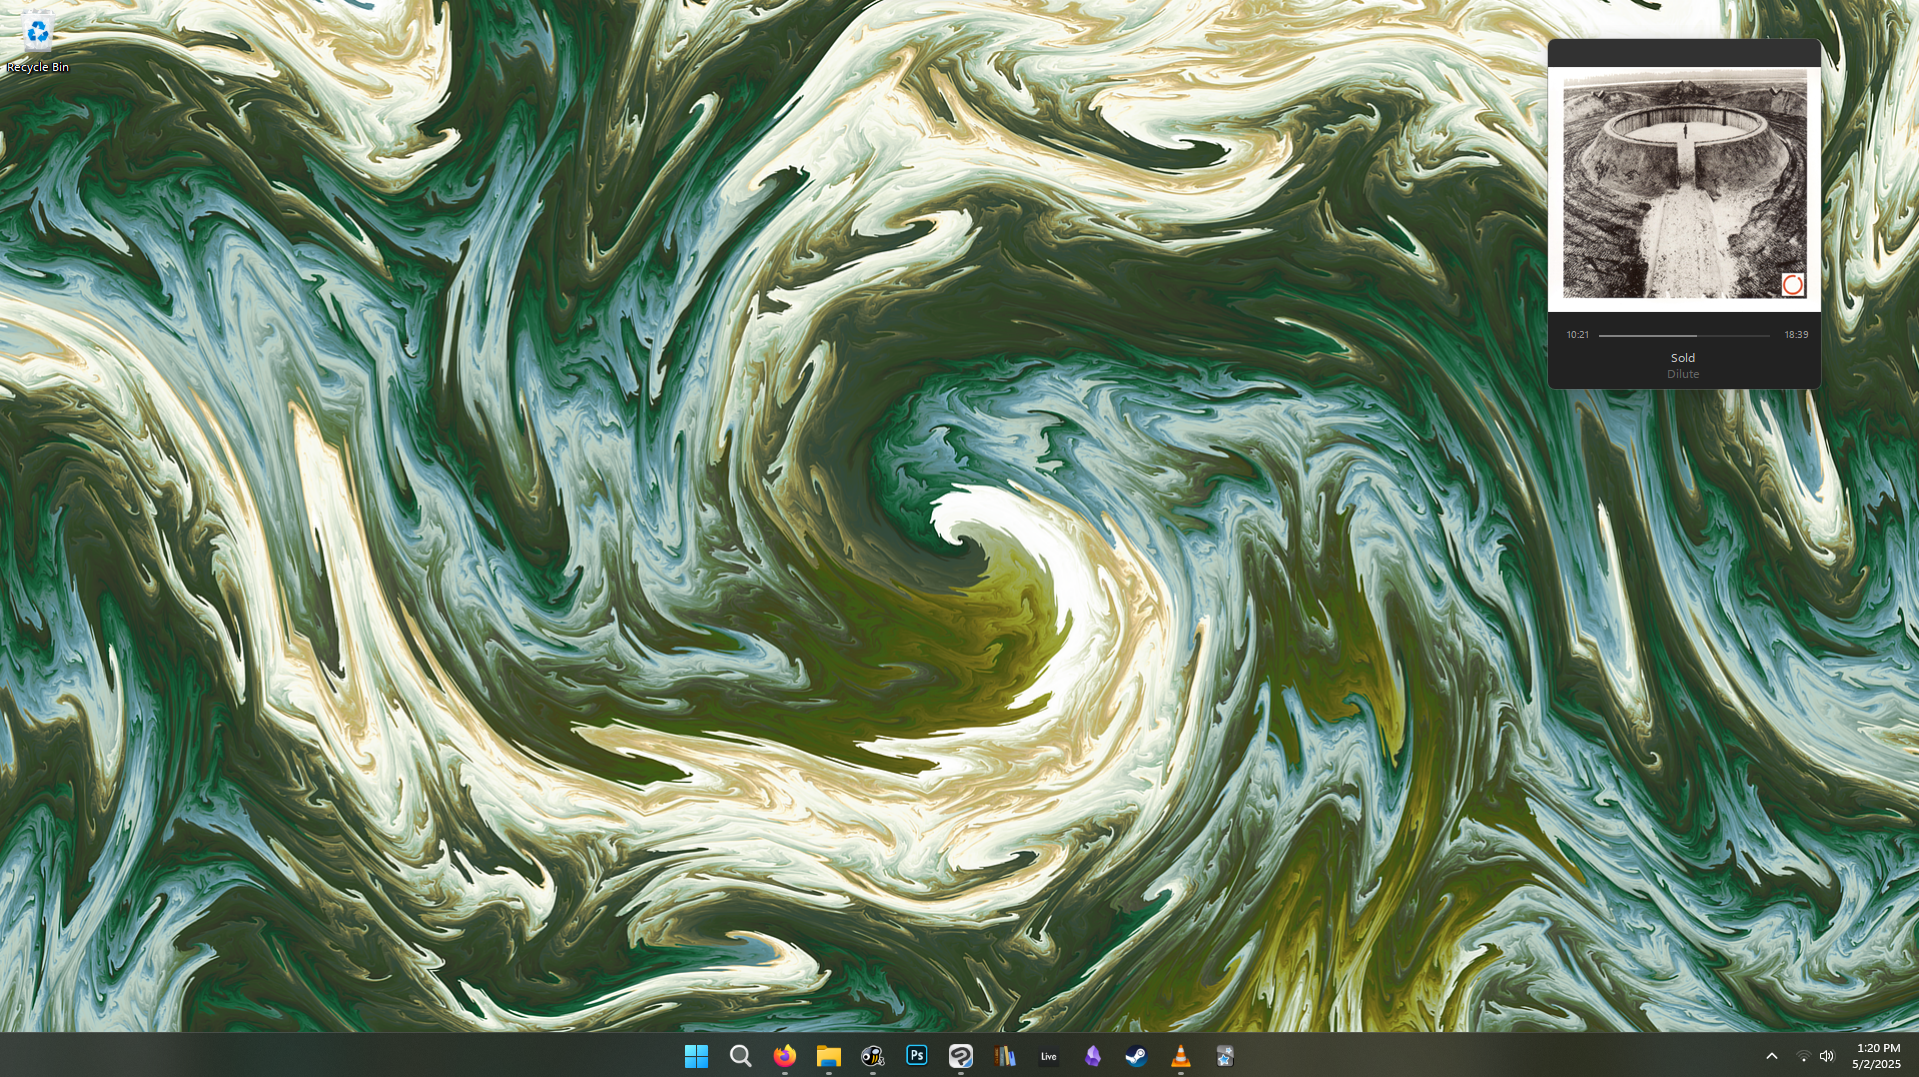This screenshot has height=1077, width=1919.
Task: Open the network status tray icon
Action: pyautogui.click(x=1803, y=1056)
